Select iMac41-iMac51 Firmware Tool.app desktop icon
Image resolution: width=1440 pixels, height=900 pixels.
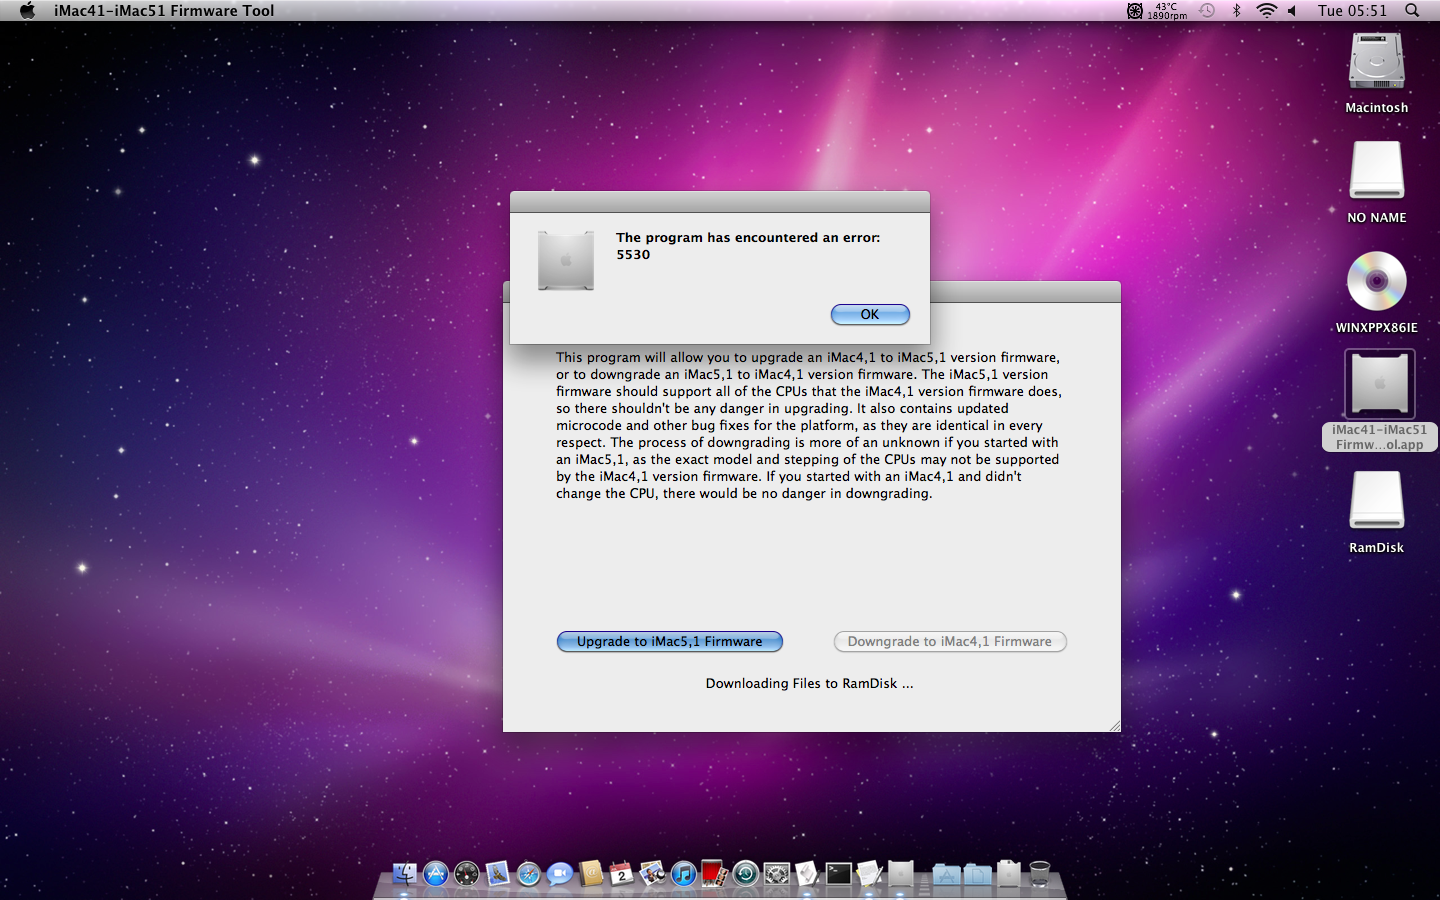1379,400
